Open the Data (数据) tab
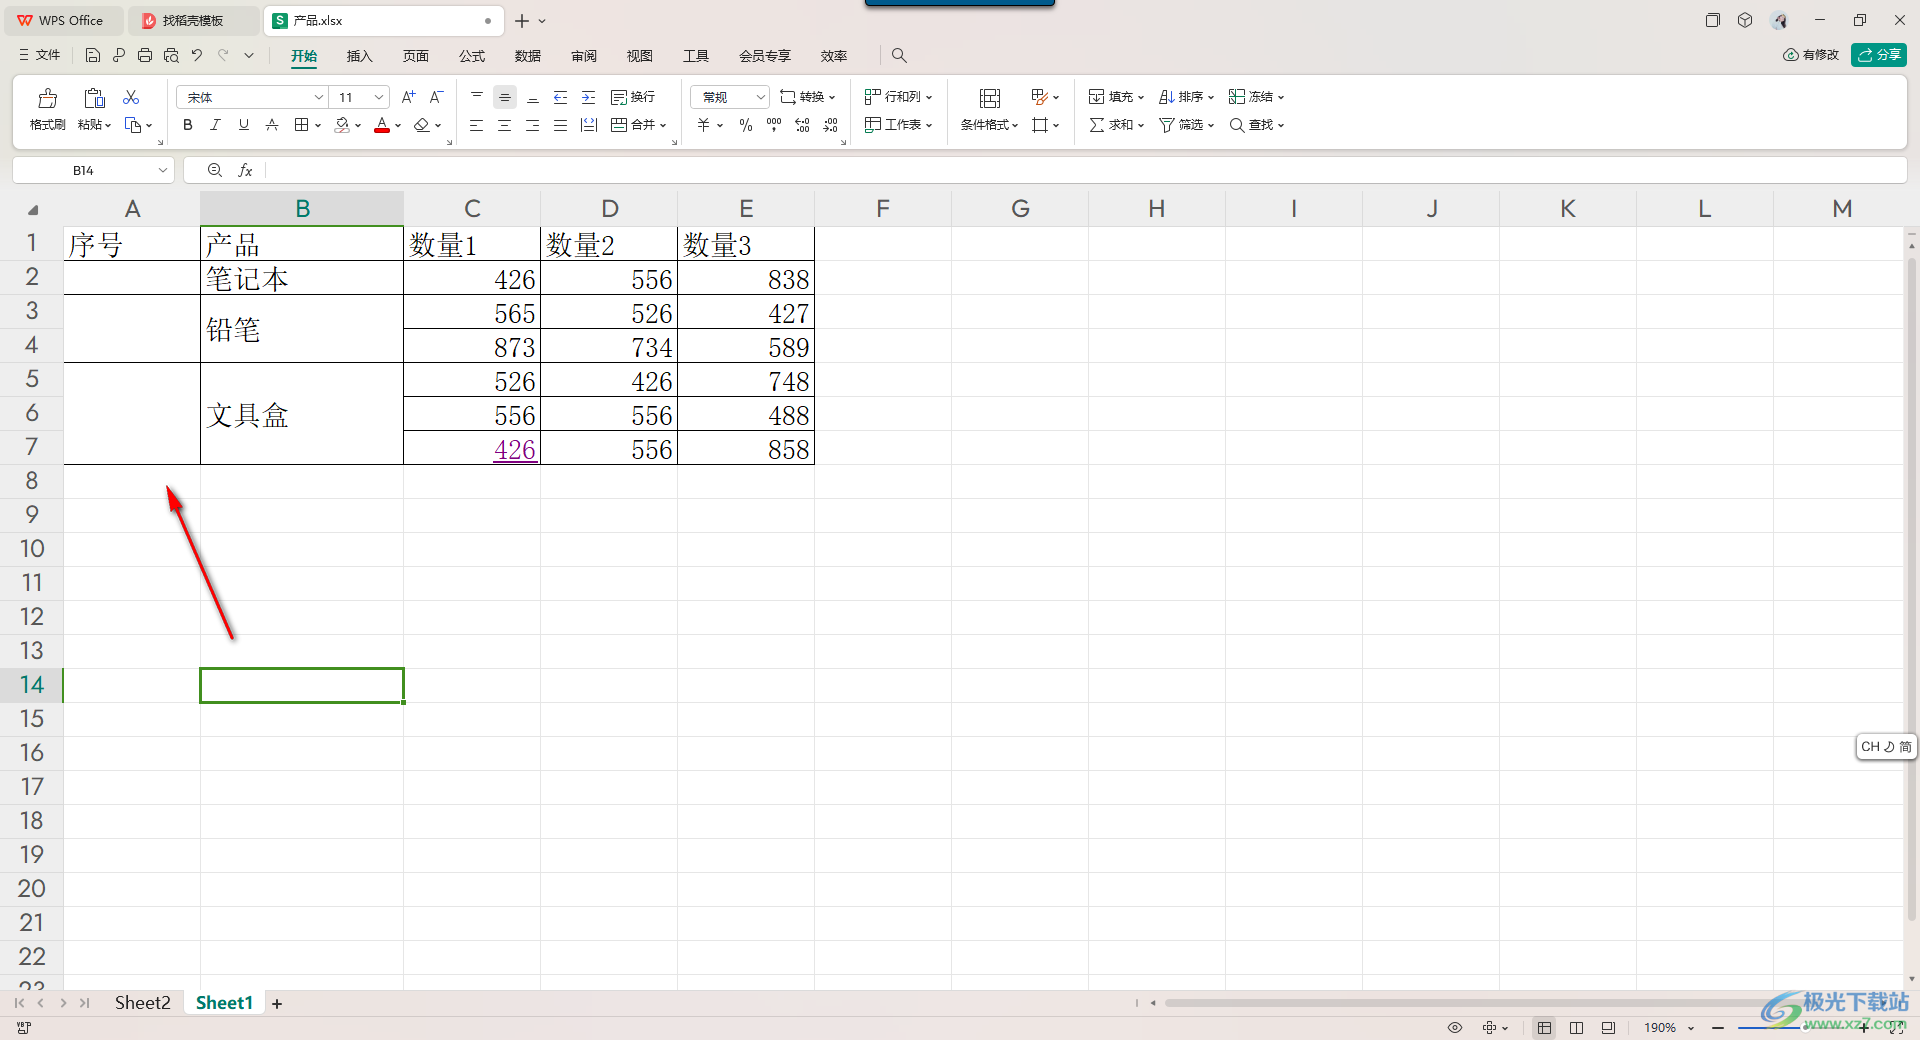Viewport: 1920px width, 1040px height. tap(527, 56)
